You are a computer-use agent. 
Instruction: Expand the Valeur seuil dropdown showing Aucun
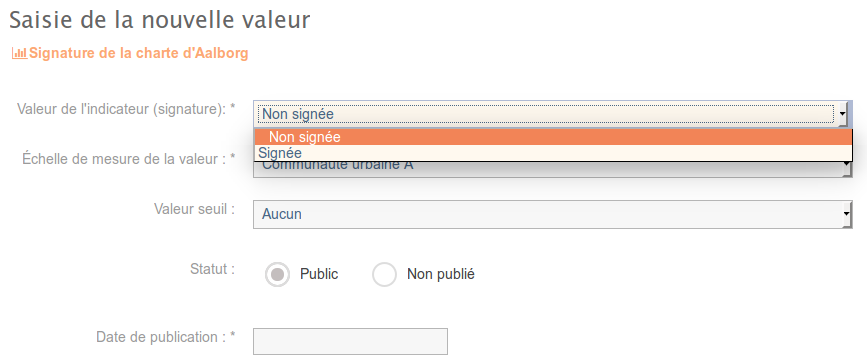pyautogui.click(x=552, y=214)
